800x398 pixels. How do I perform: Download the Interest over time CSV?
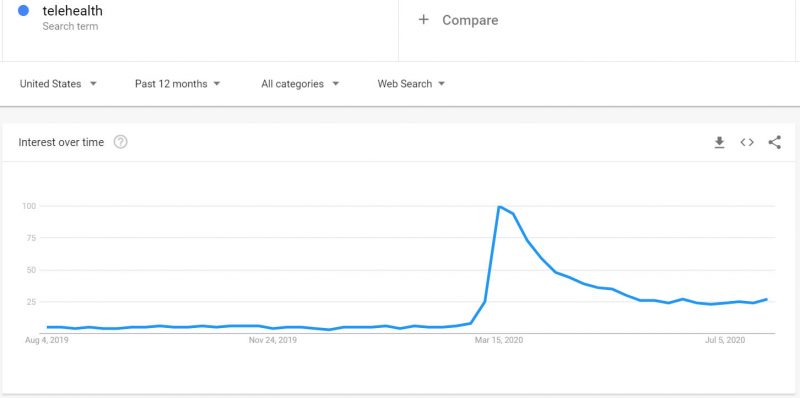pos(719,142)
